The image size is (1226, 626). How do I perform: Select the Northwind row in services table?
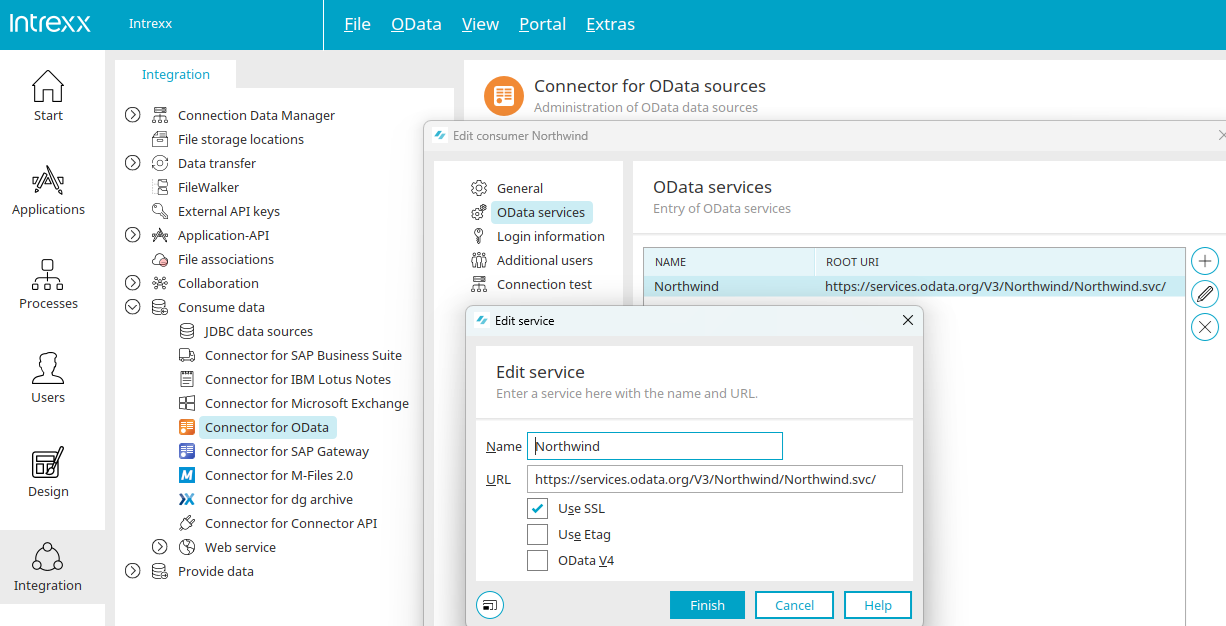point(914,286)
